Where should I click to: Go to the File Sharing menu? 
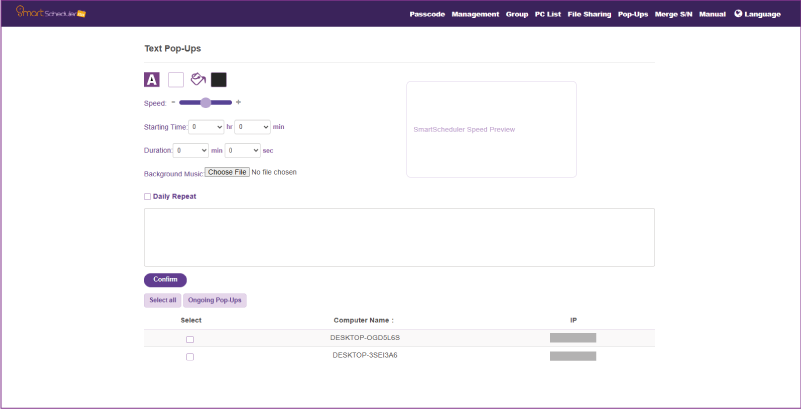tap(589, 15)
